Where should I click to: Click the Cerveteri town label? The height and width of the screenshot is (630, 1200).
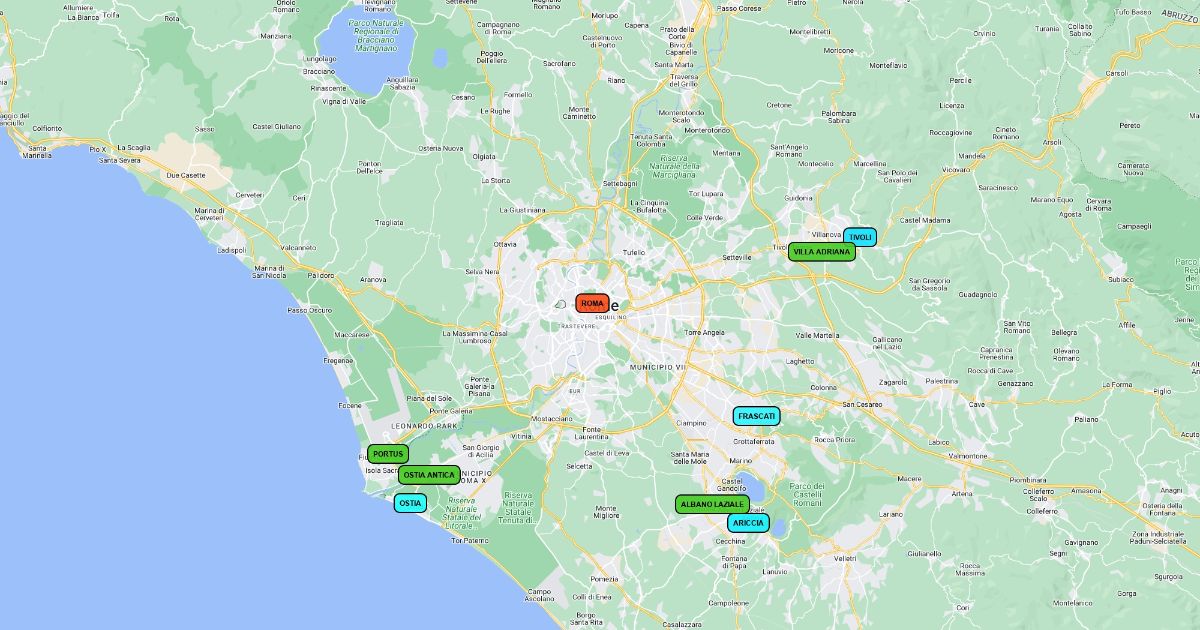point(249,195)
